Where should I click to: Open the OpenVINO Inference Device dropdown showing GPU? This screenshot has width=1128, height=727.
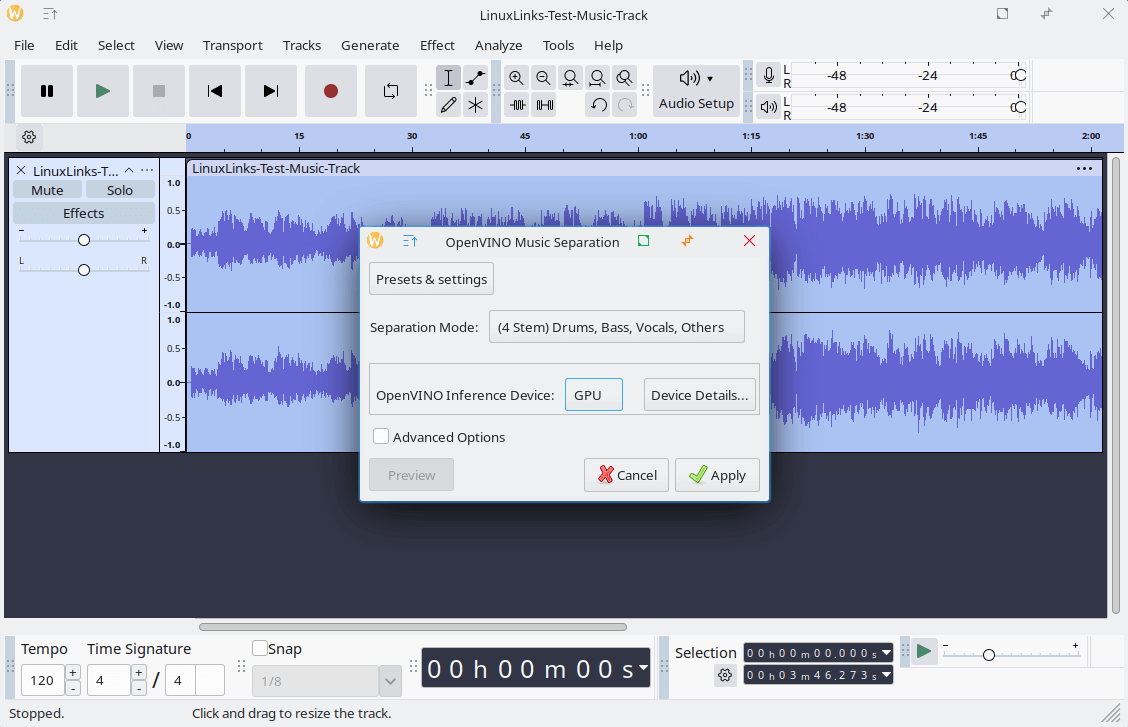pos(593,395)
